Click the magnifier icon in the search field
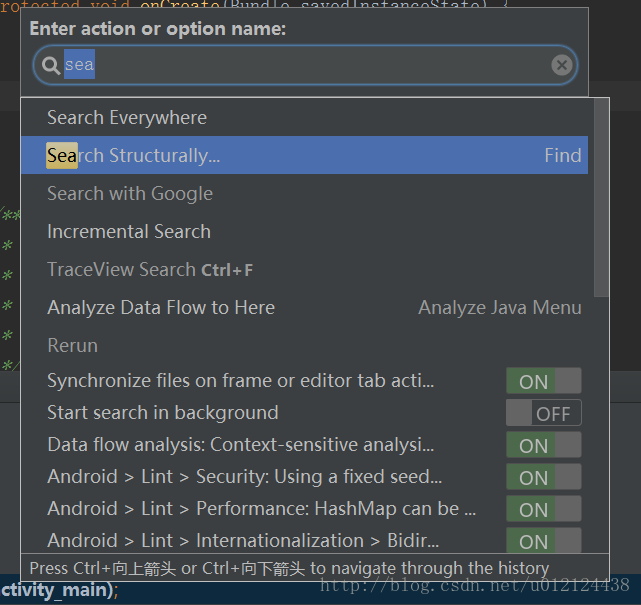641x605 pixels. [x=51, y=65]
